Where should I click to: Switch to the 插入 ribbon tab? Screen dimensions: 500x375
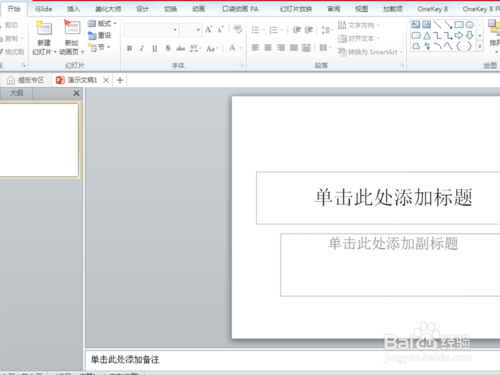(73, 9)
